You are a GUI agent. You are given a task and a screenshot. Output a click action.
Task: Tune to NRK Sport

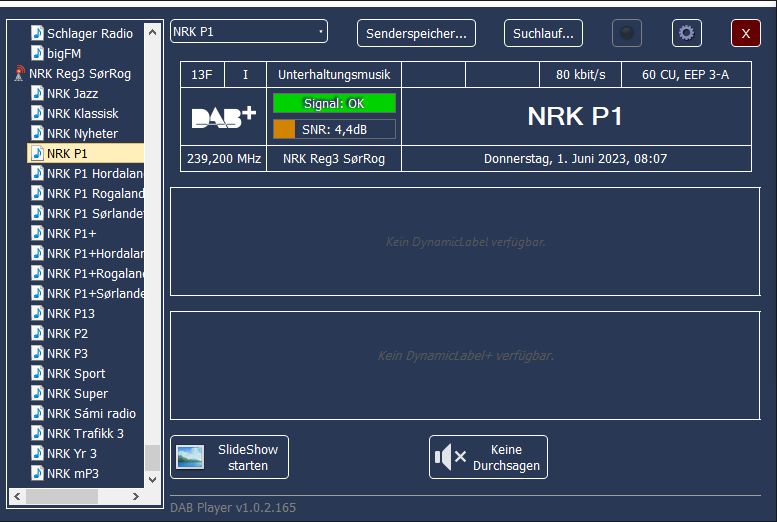pyautogui.click(x=76, y=374)
